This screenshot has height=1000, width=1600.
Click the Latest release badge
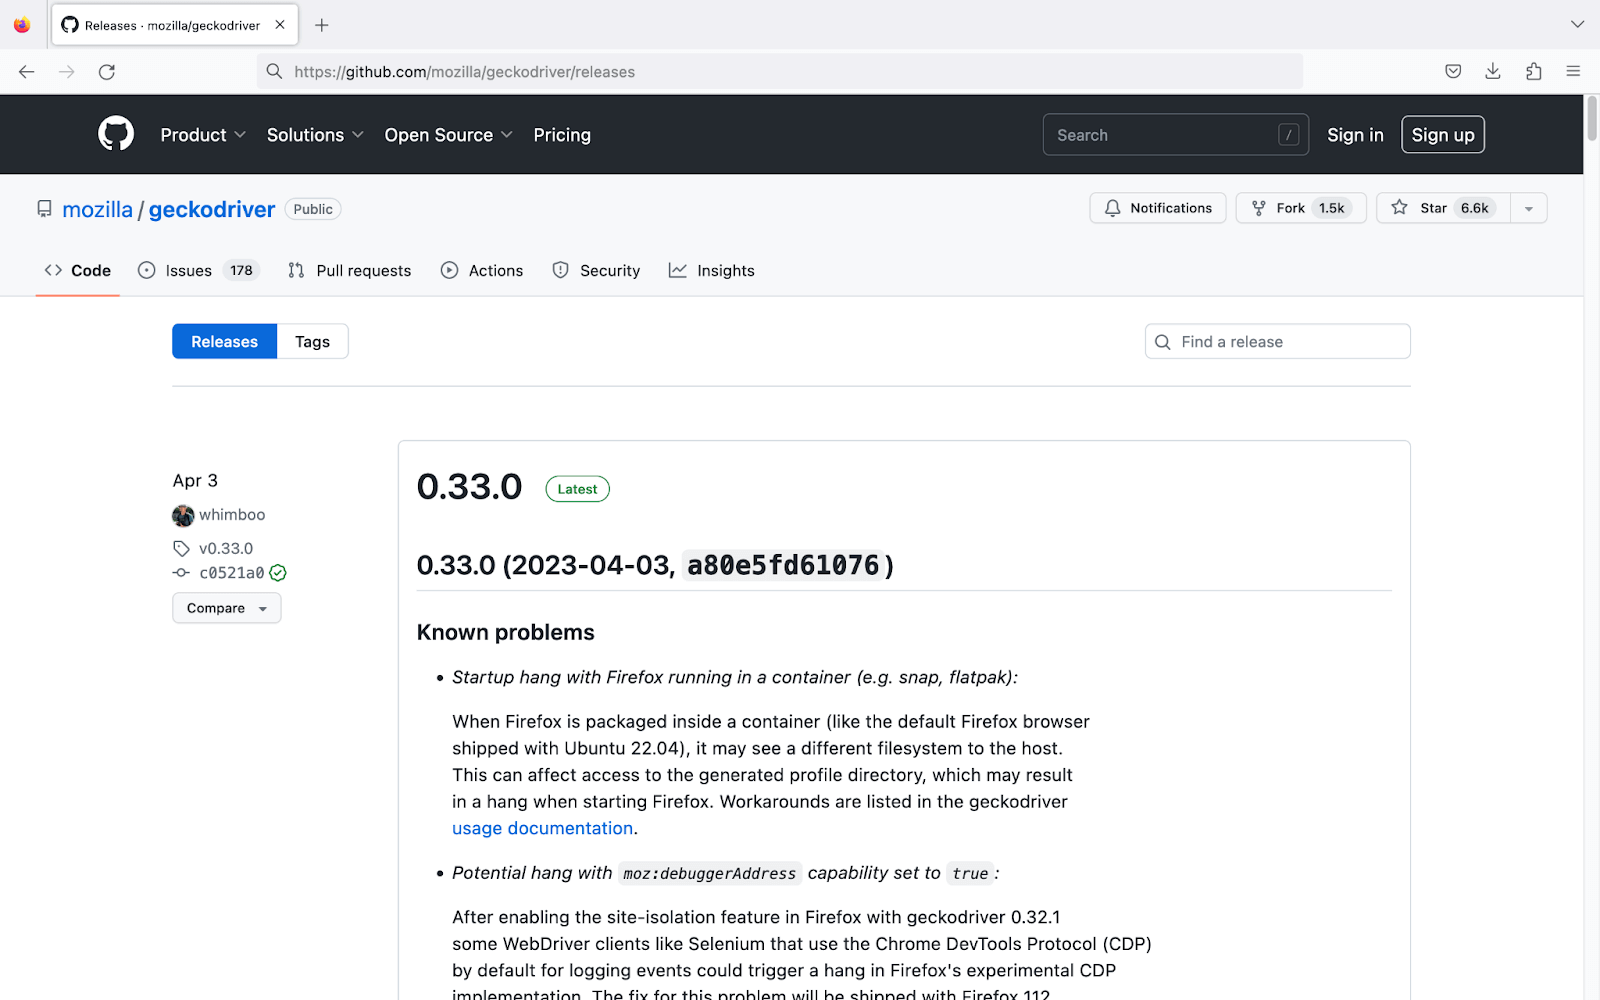[577, 489]
